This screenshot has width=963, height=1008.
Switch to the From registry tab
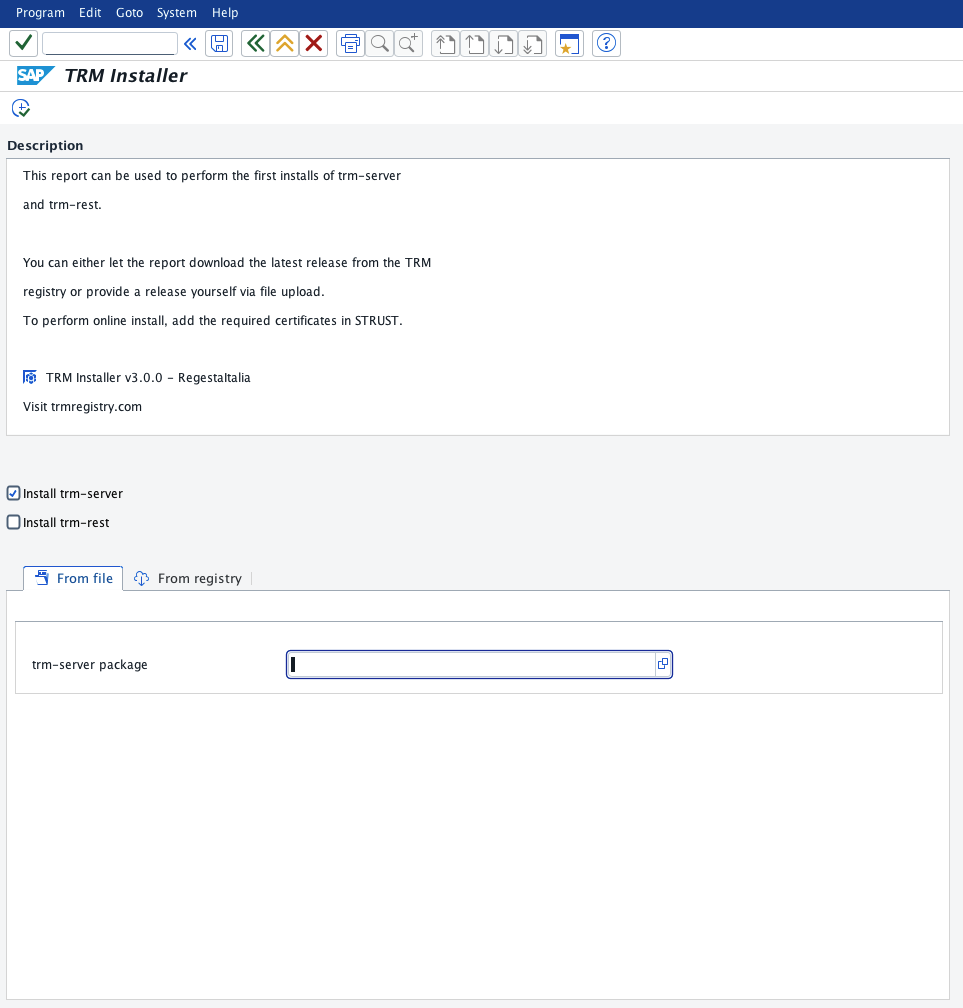coord(188,578)
